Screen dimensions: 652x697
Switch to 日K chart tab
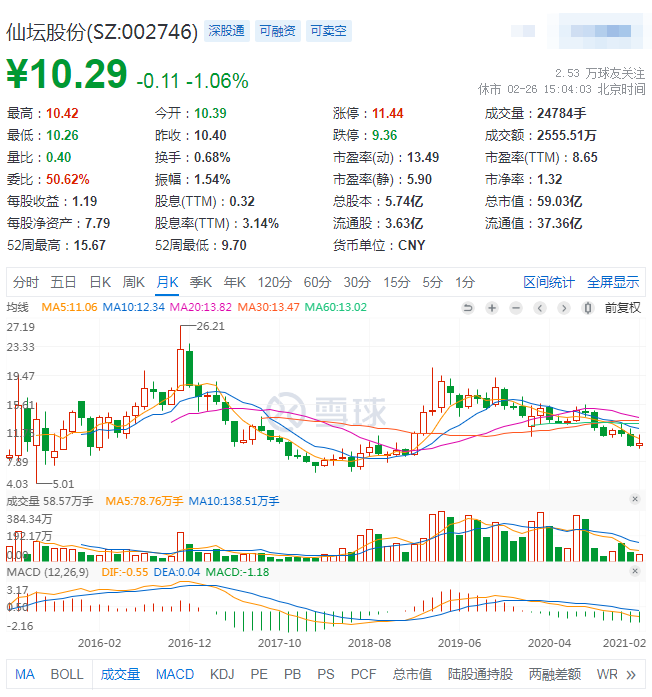tap(100, 282)
